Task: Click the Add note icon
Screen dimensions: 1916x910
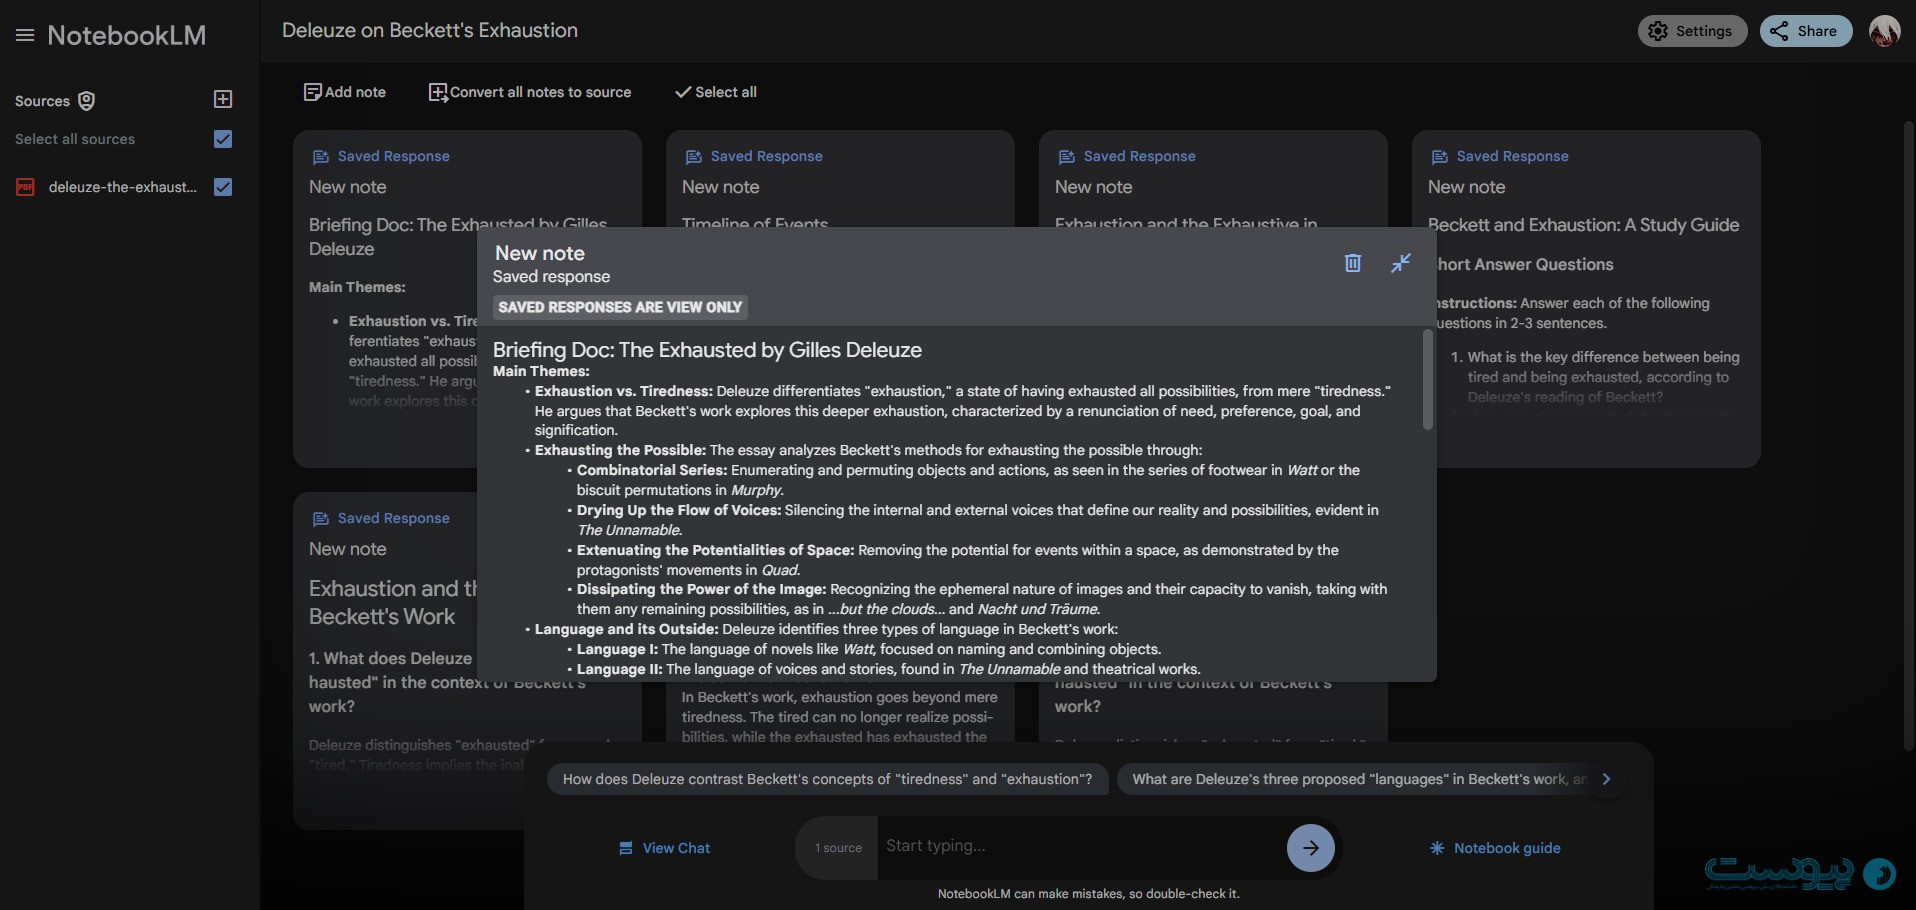Action: click(x=312, y=92)
